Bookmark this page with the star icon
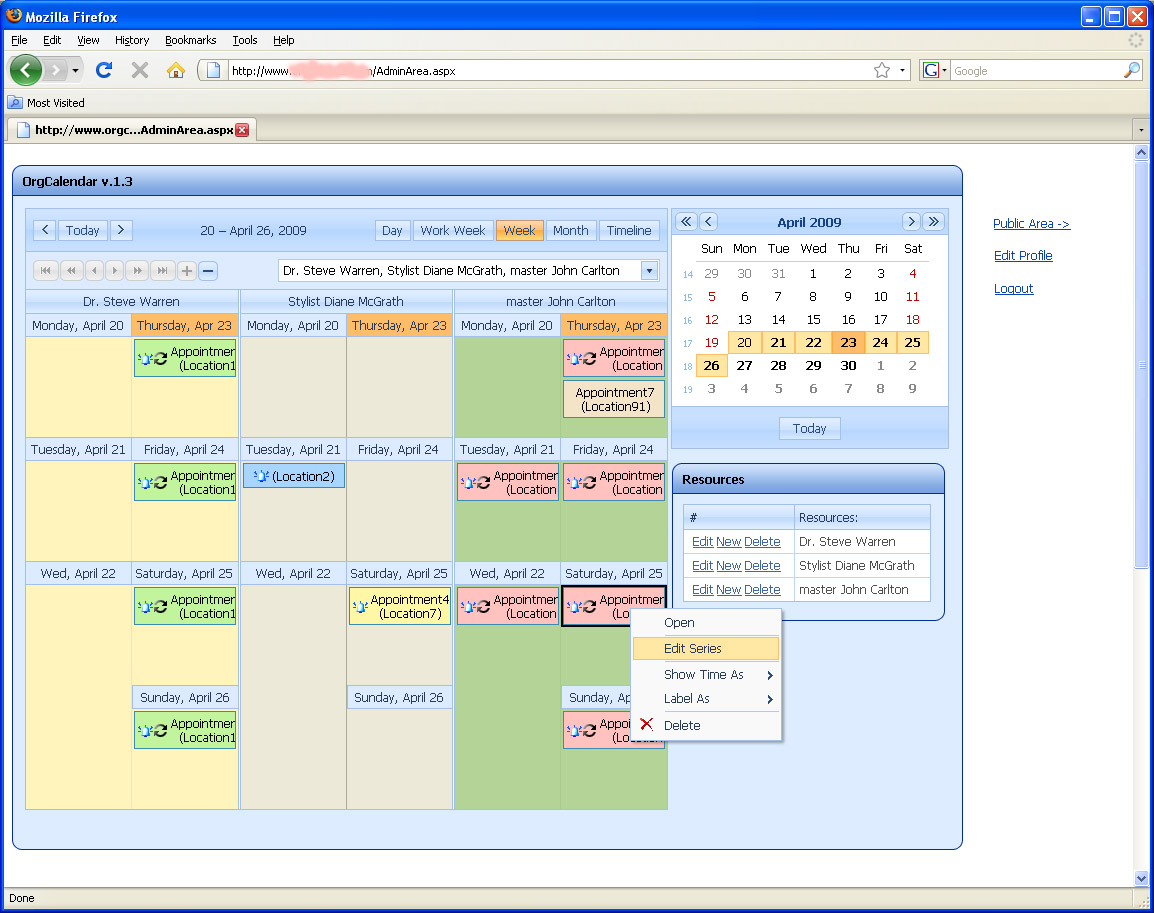Viewport: 1154px width, 913px height. coord(881,70)
